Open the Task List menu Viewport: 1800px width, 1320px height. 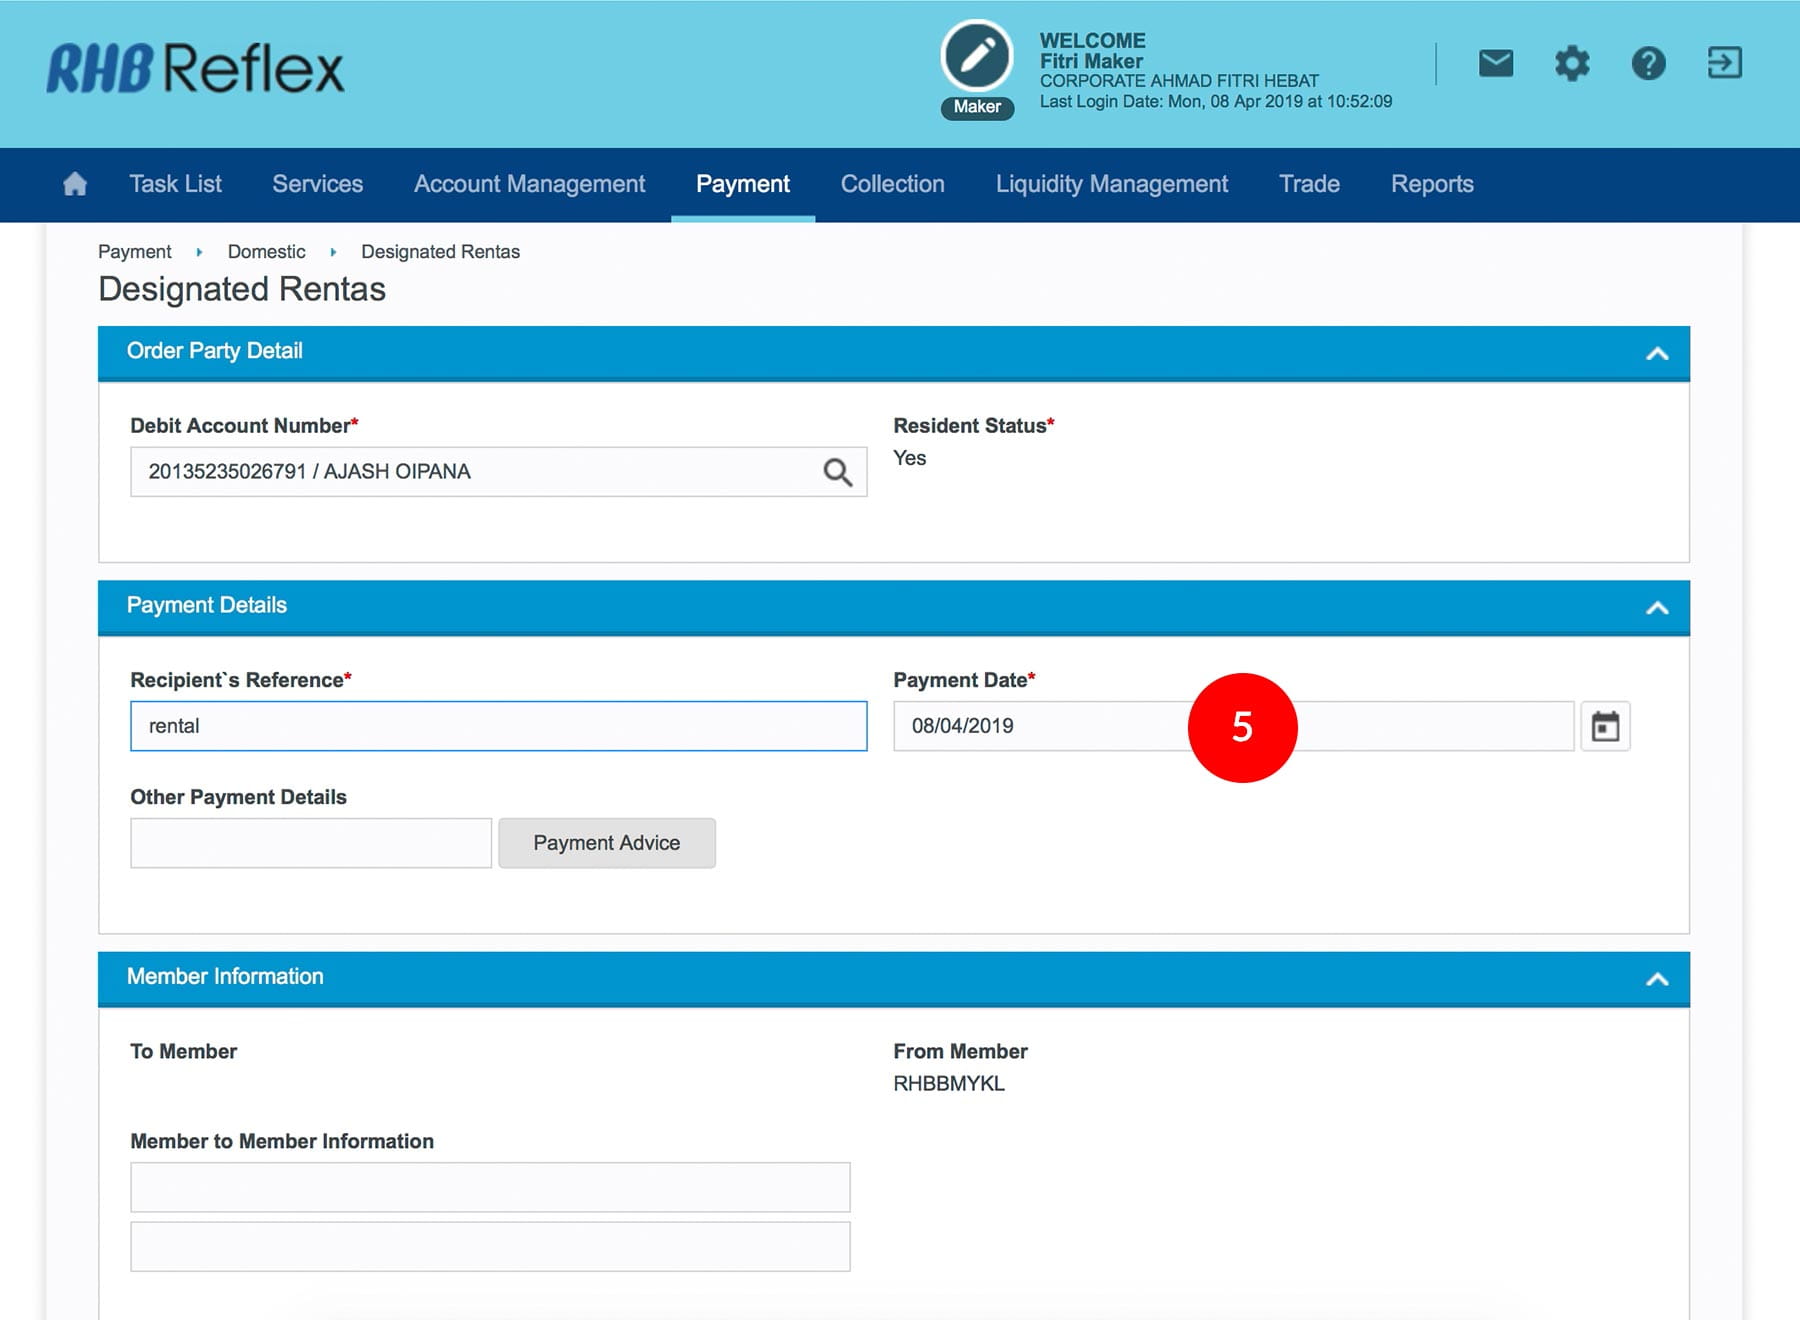175,184
